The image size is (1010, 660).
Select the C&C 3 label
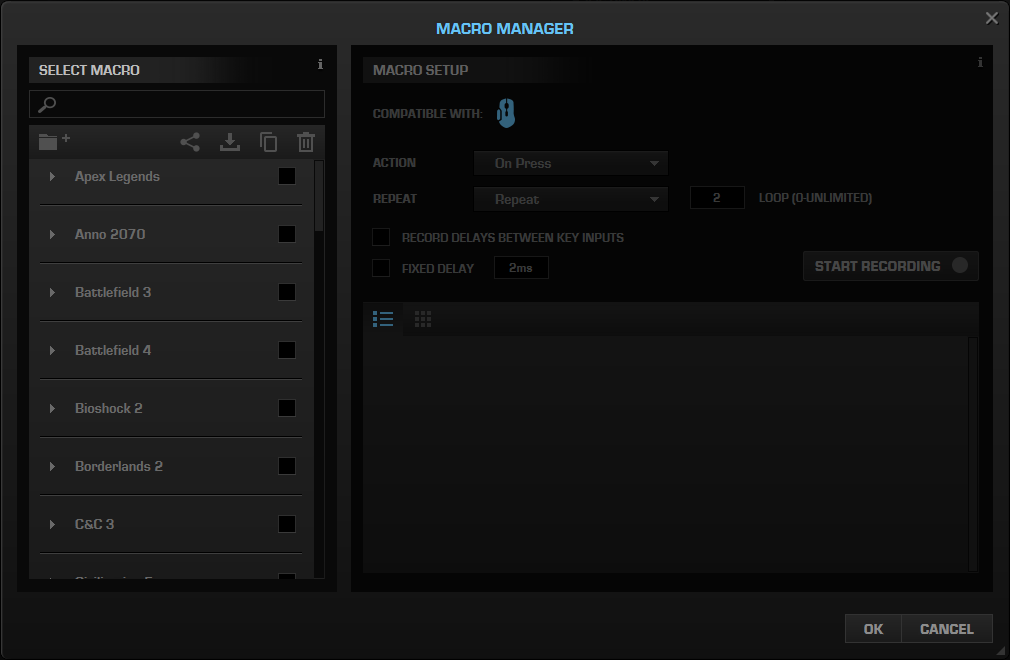(x=94, y=524)
